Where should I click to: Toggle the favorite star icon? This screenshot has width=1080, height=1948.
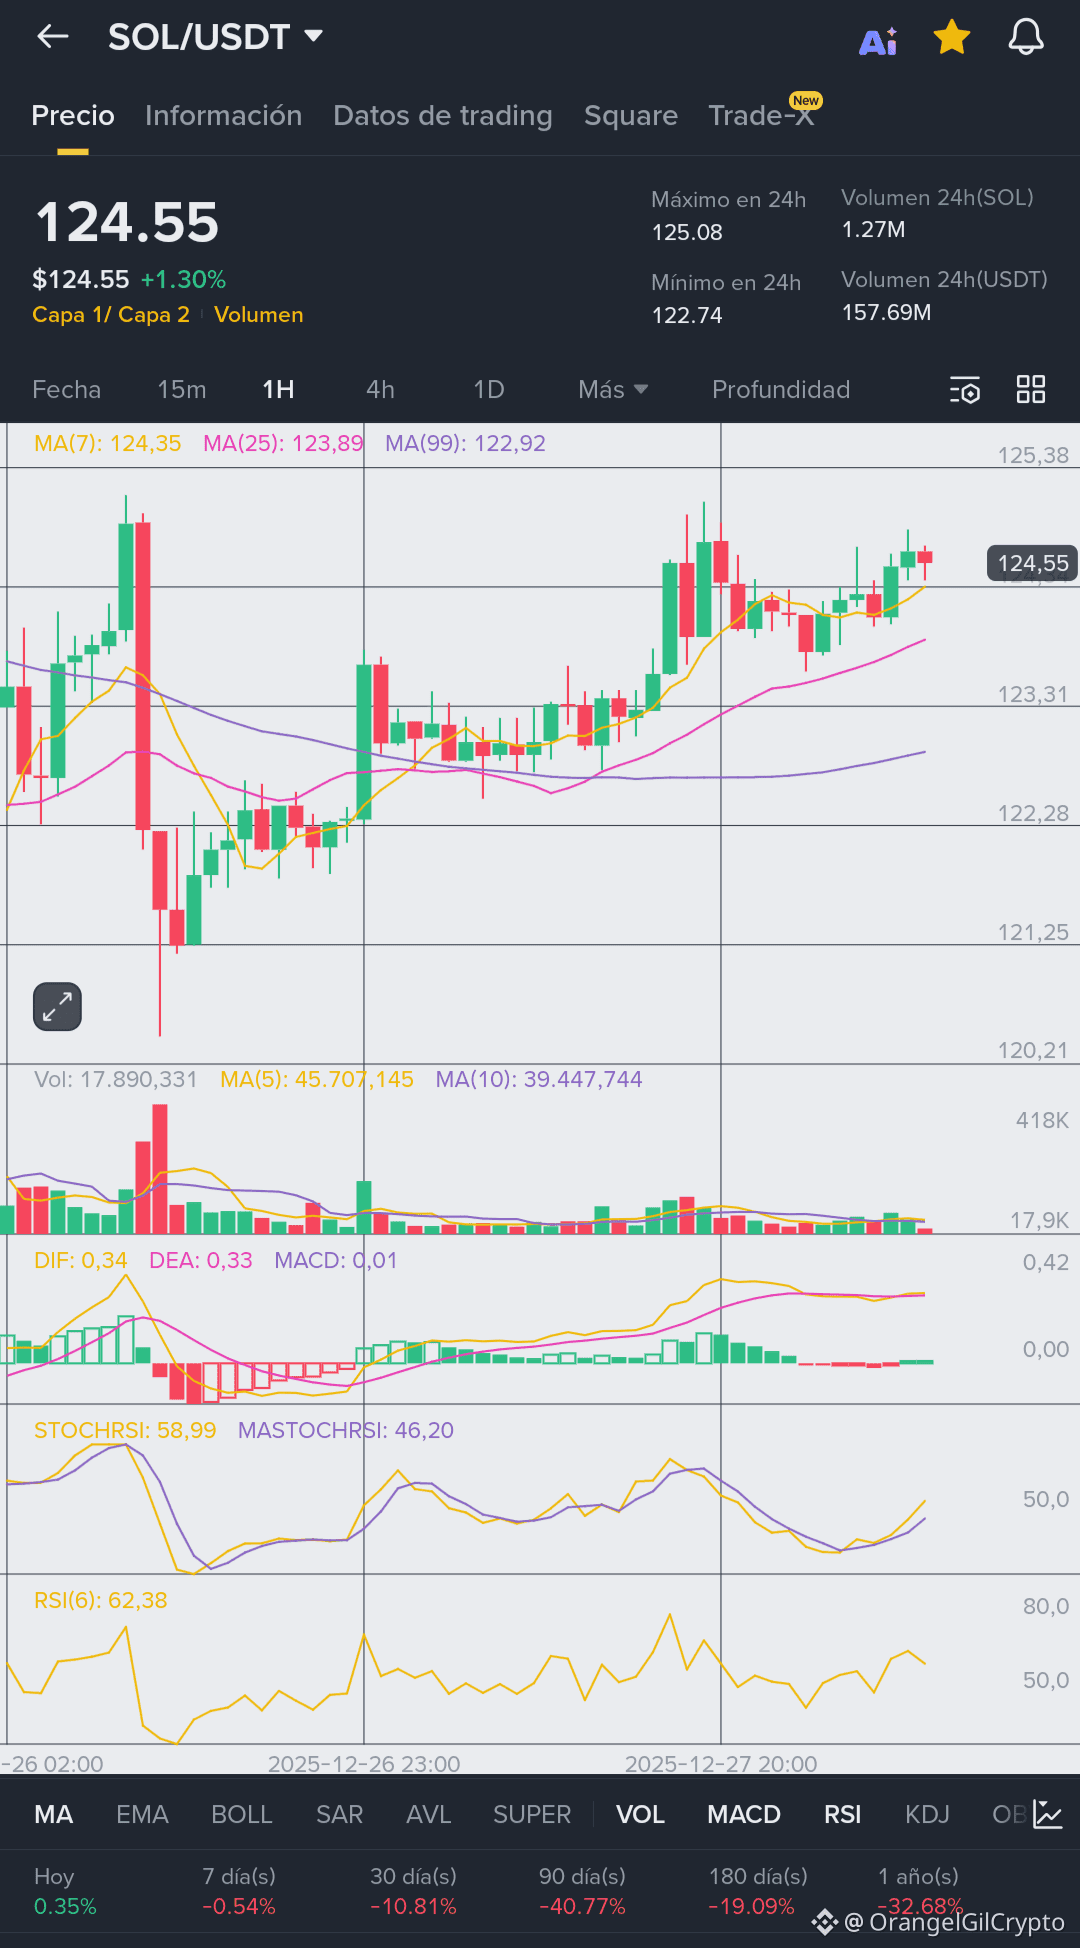pyautogui.click(x=952, y=38)
